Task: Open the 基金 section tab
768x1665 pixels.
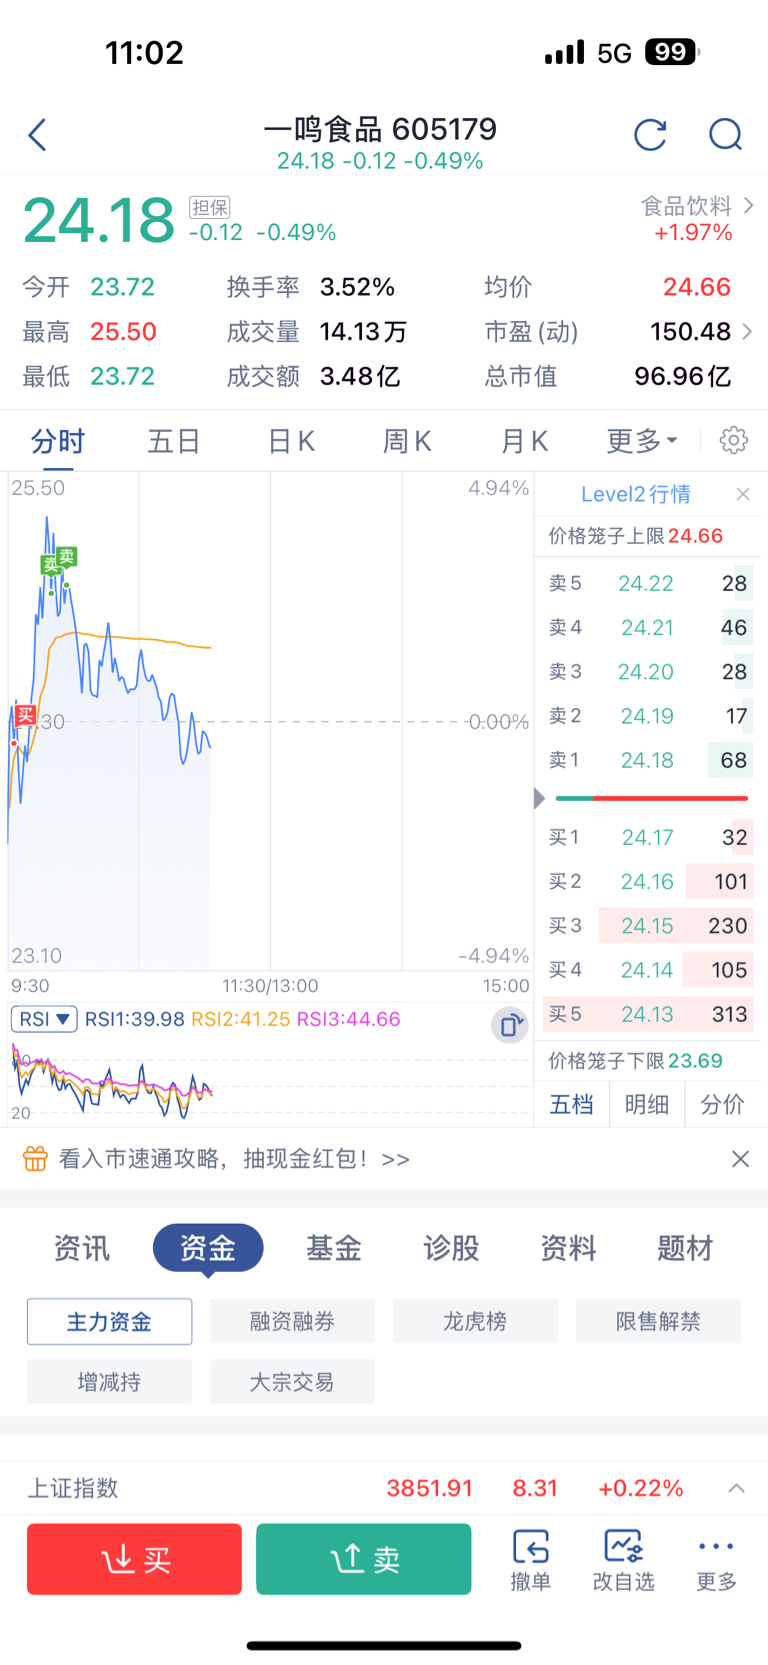Action: click(334, 1248)
